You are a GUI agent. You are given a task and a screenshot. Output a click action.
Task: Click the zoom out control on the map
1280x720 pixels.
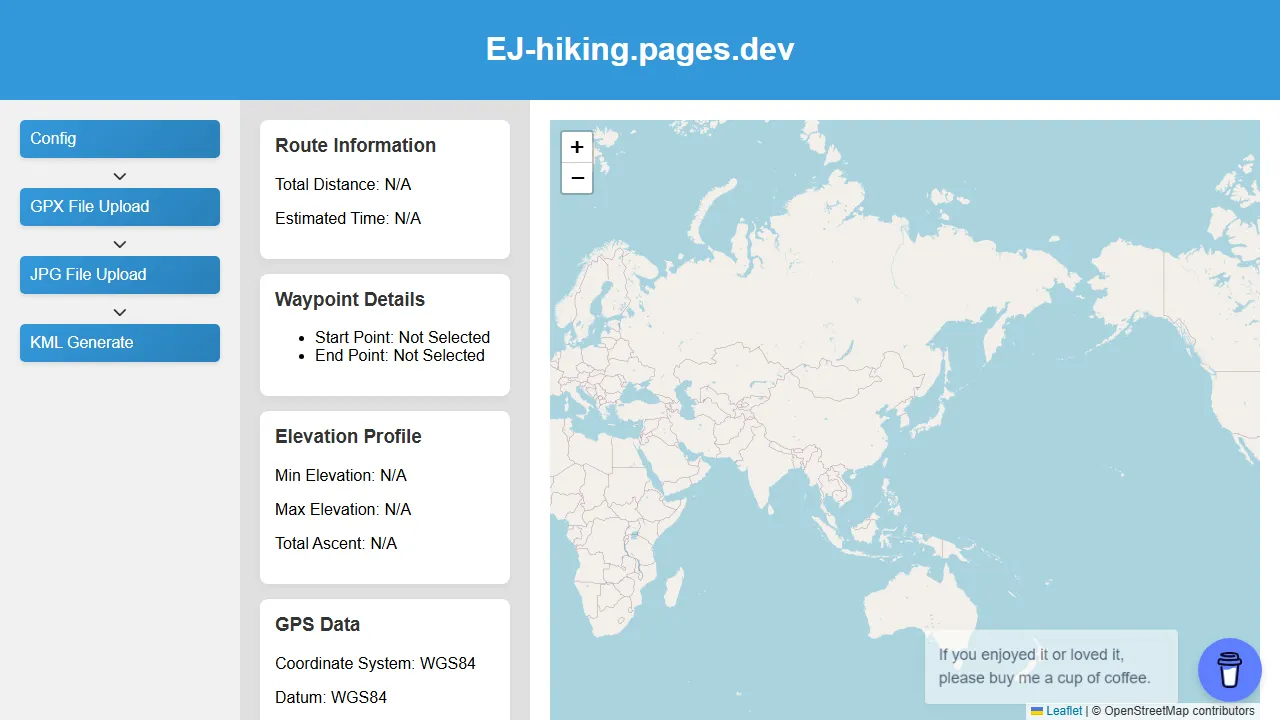click(577, 178)
